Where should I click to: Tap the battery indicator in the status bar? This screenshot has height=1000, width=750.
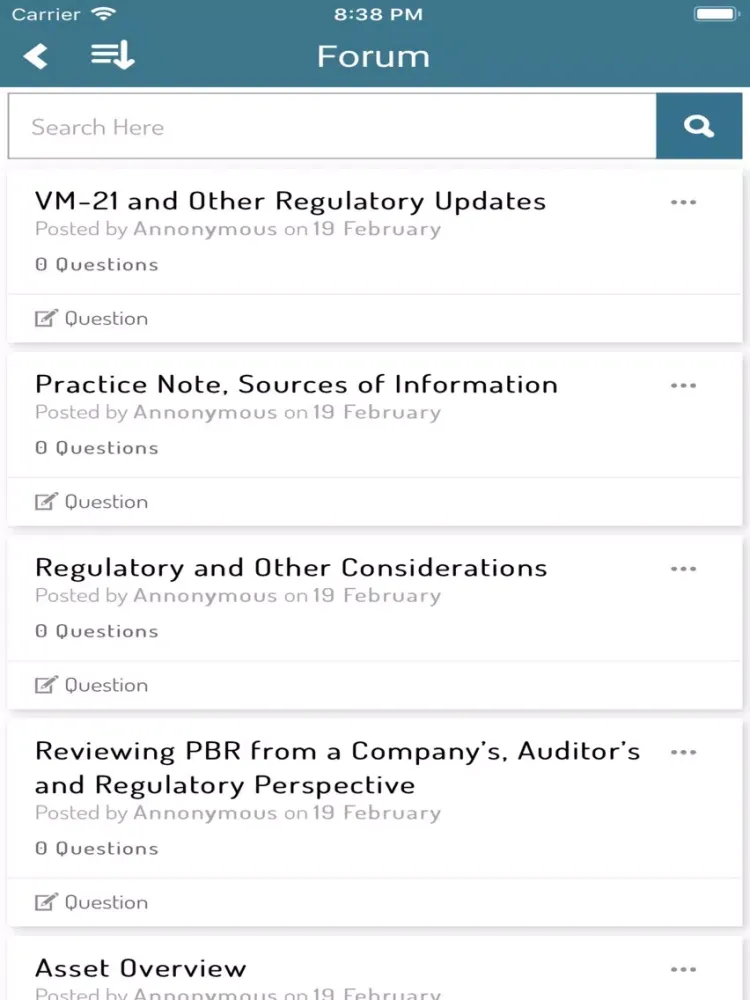[x=714, y=14]
